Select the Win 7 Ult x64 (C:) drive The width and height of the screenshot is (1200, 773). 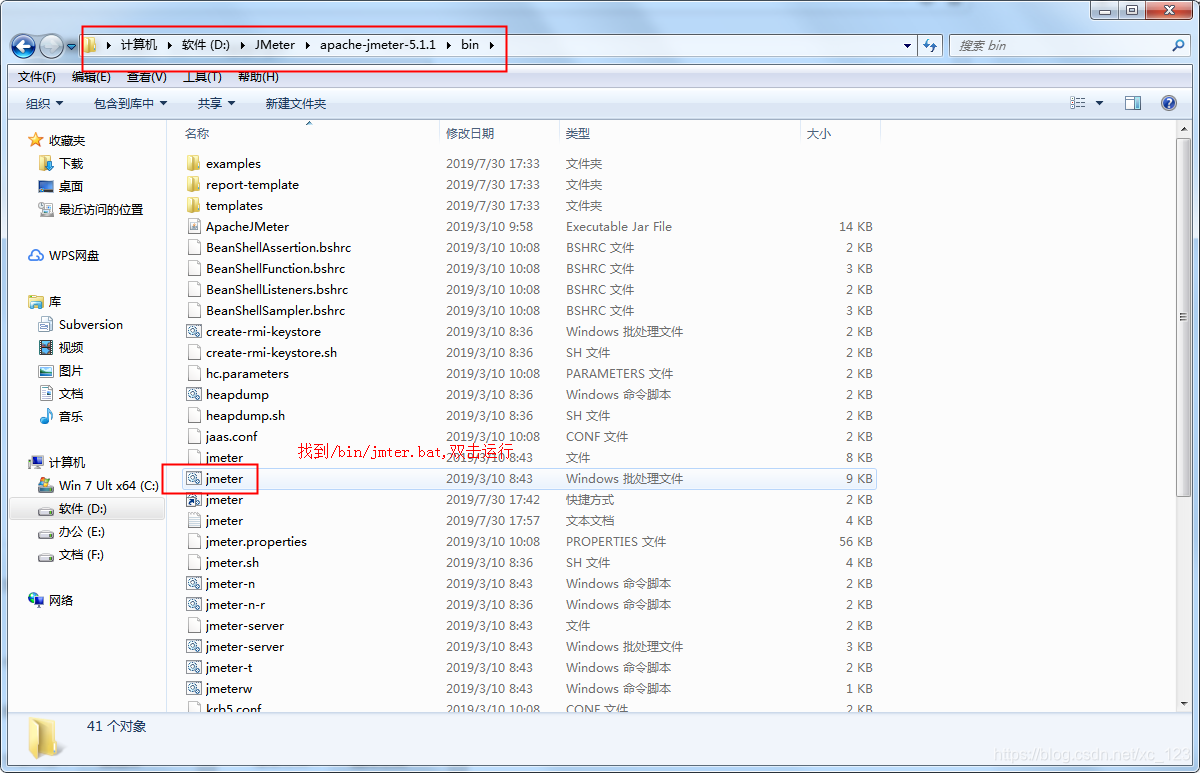pyautogui.click(x=108, y=485)
